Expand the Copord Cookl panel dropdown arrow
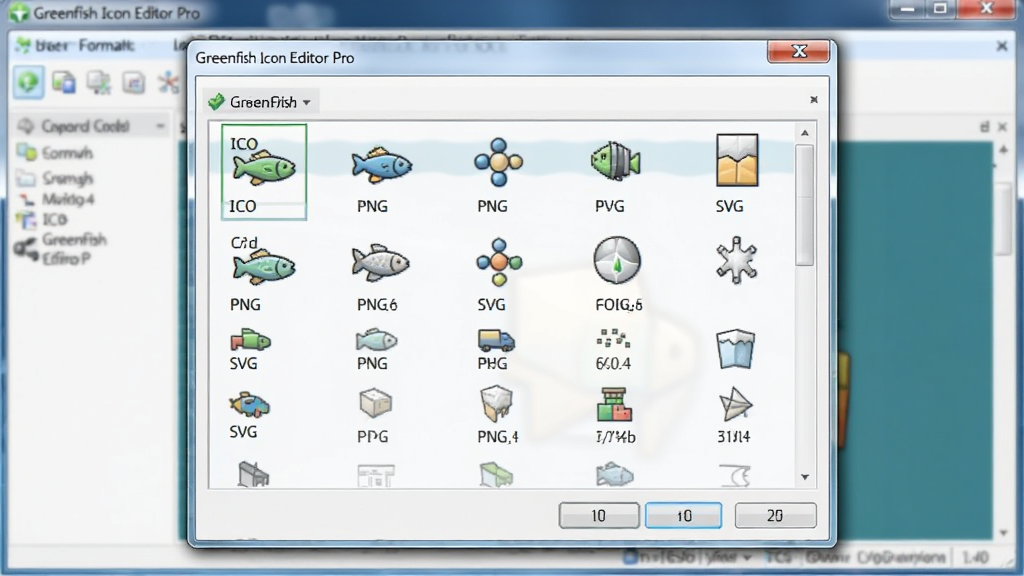 pos(160,126)
